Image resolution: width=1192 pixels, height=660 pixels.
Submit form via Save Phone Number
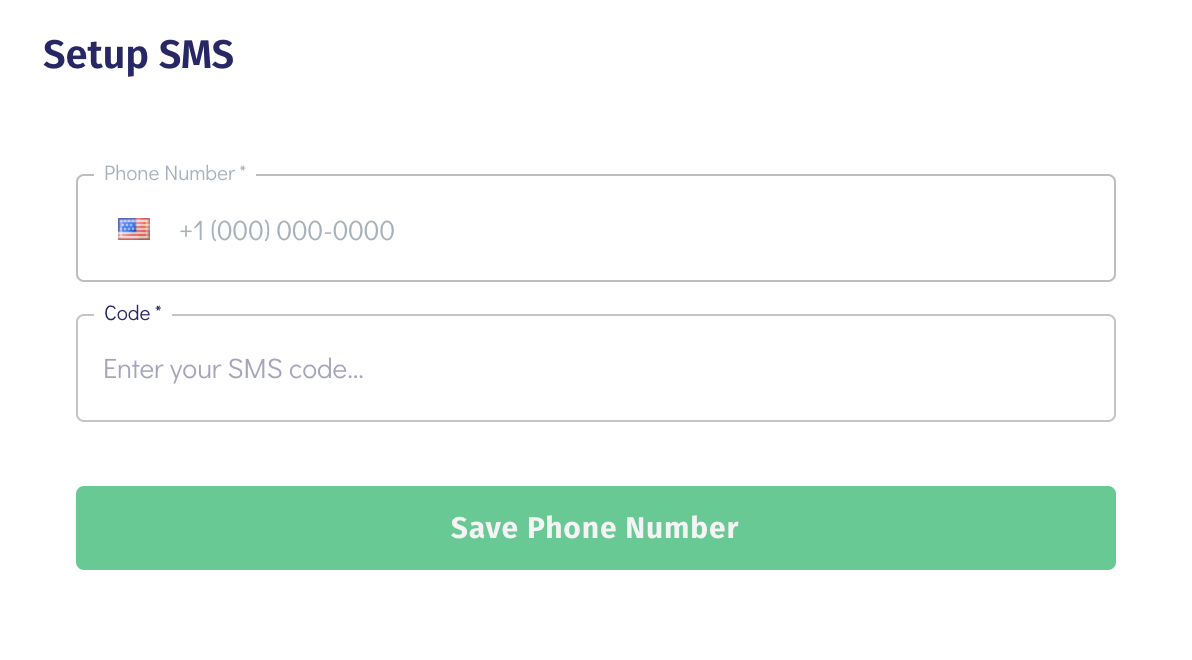point(595,528)
